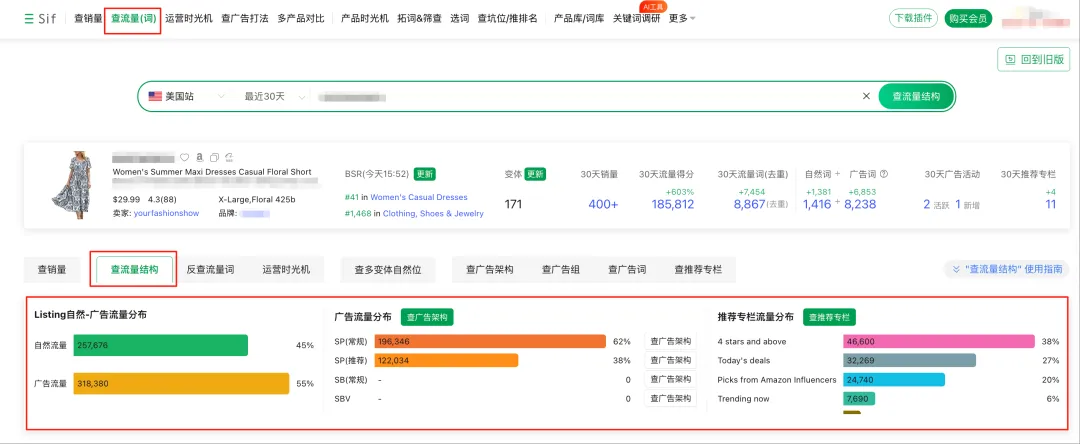Click the 下载插件 button
Image resolution: width=1080 pixels, height=444 pixels.
[913, 19]
